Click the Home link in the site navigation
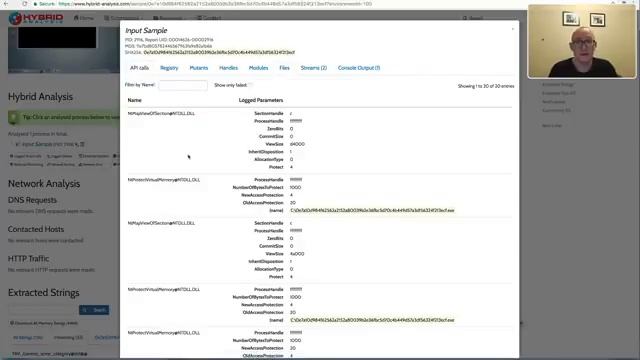The height and width of the screenshot is (360, 640). pyautogui.click(x=84, y=18)
